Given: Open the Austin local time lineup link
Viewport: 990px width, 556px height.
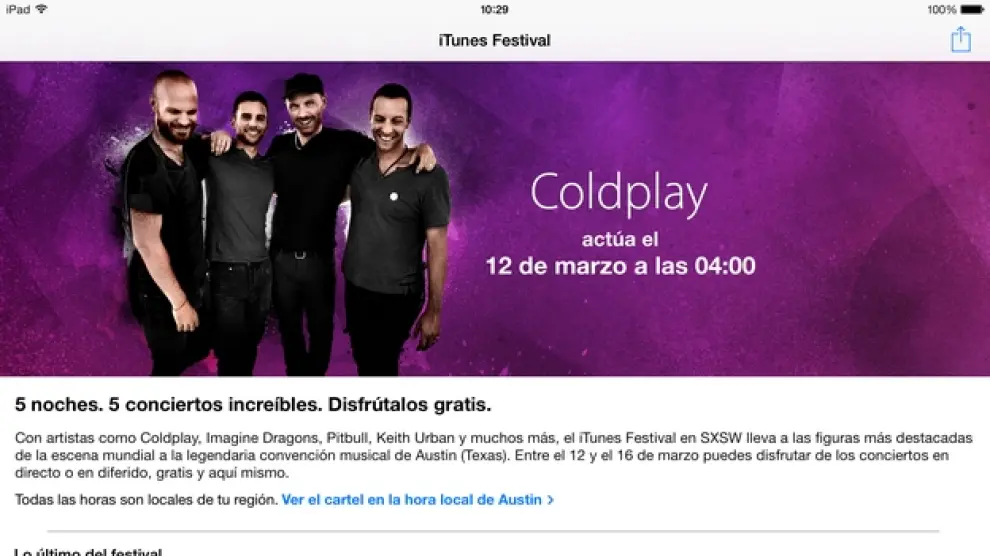Looking at the screenshot, I should pos(412,499).
